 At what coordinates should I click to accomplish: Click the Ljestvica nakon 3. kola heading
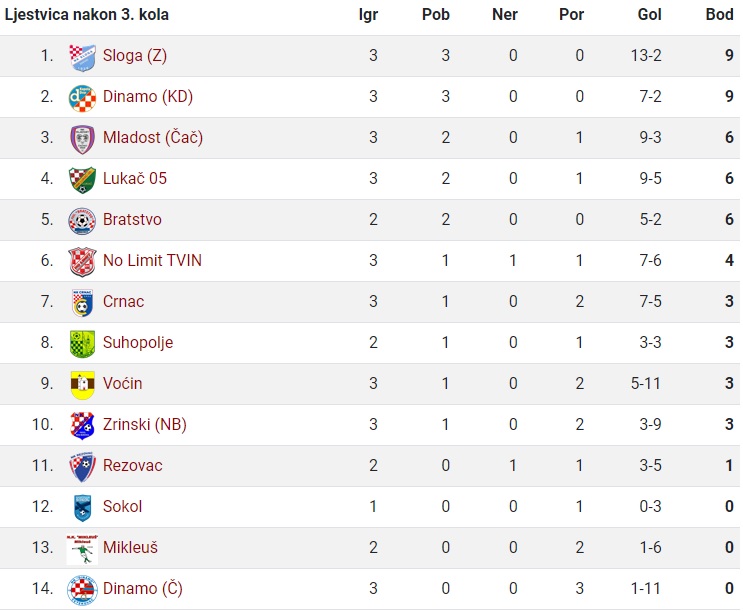tap(87, 15)
